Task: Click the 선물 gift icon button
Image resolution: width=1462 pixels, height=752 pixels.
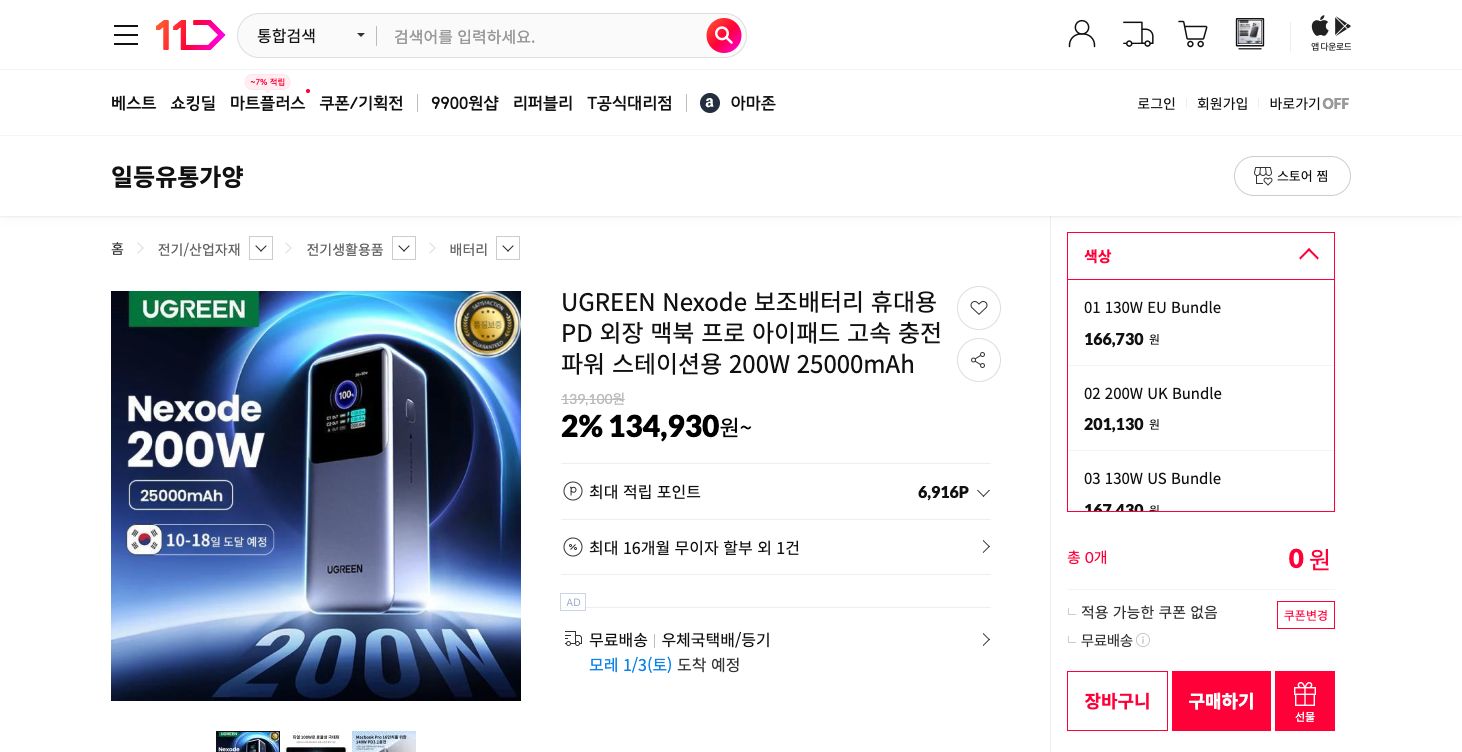Action: click(1305, 700)
